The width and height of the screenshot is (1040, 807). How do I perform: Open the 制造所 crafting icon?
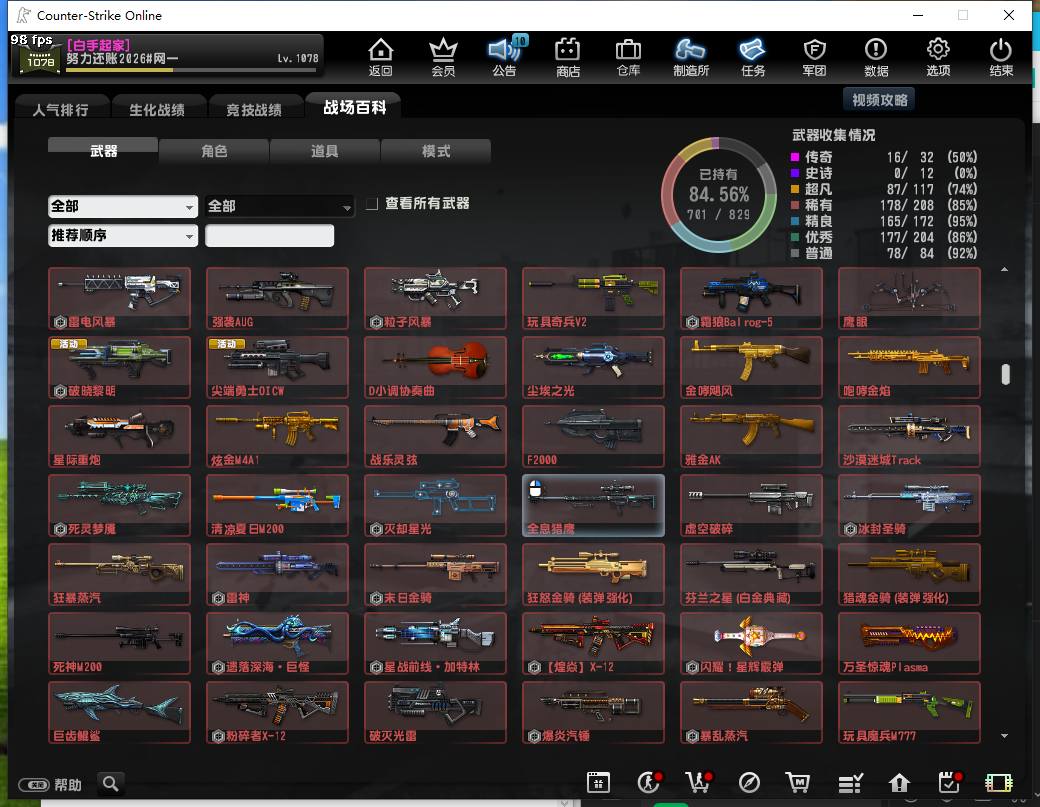(x=690, y=56)
